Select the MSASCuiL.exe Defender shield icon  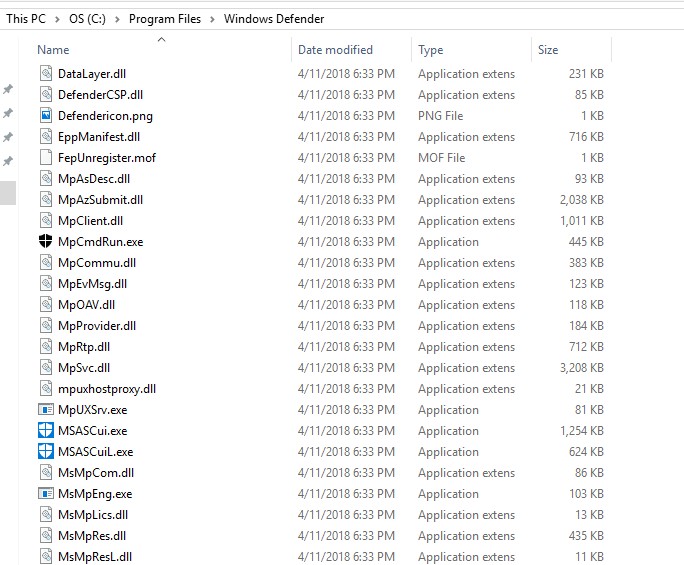tap(46, 451)
